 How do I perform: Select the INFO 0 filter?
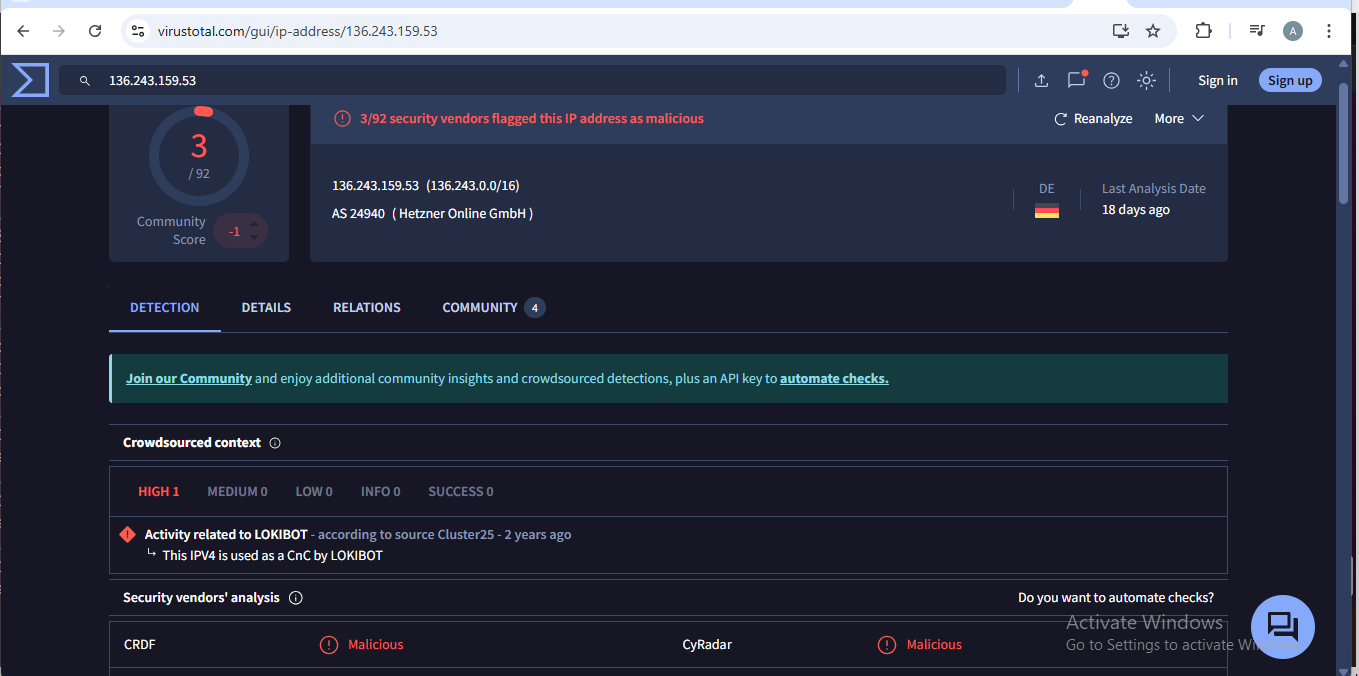381,492
